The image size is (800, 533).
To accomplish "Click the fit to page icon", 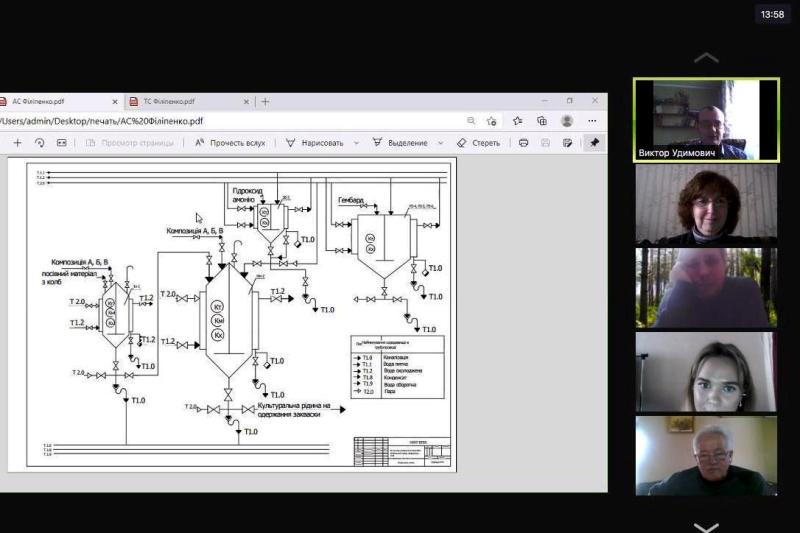I will click(x=61, y=143).
